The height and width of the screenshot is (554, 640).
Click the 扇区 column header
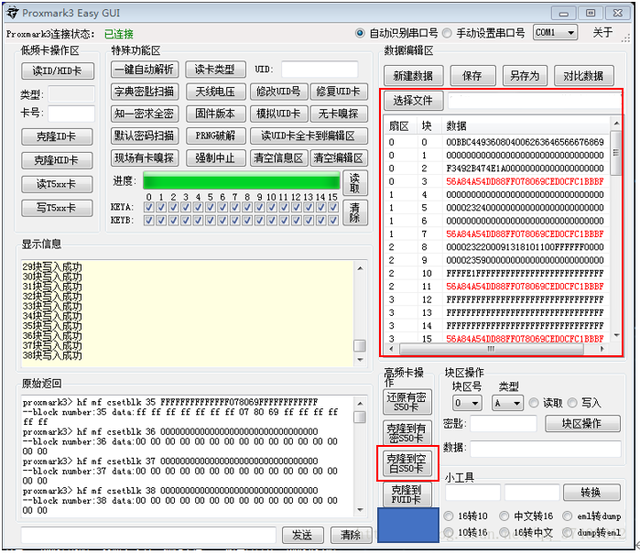click(398, 126)
